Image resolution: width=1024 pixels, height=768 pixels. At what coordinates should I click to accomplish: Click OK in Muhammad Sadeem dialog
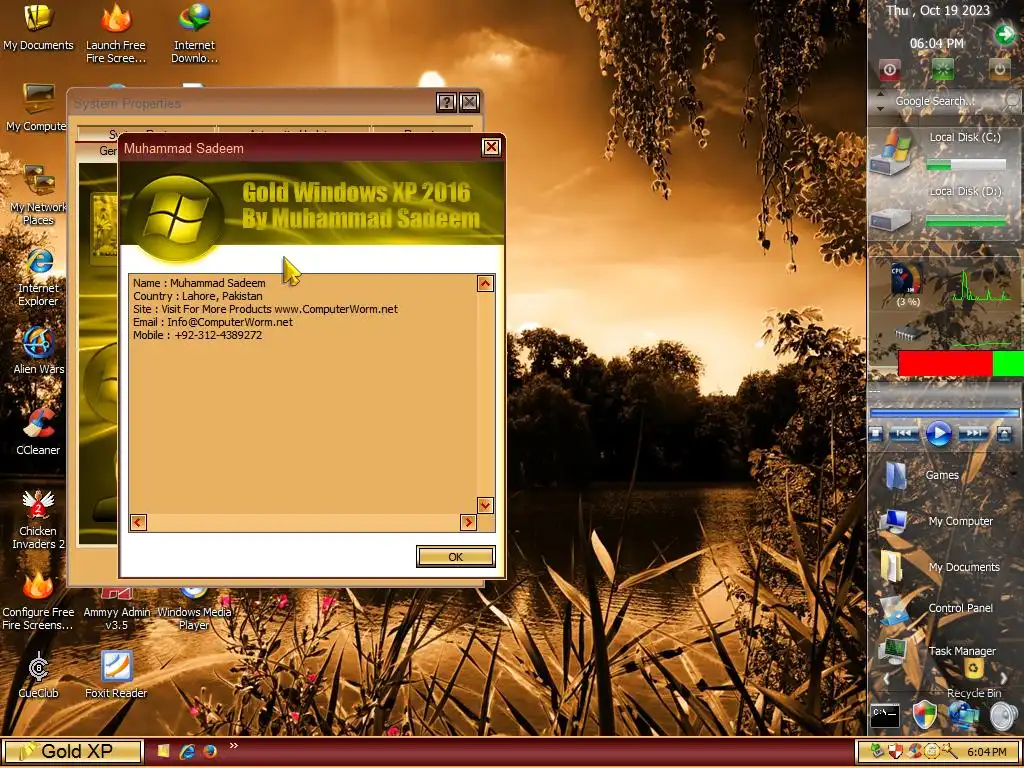(x=455, y=556)
